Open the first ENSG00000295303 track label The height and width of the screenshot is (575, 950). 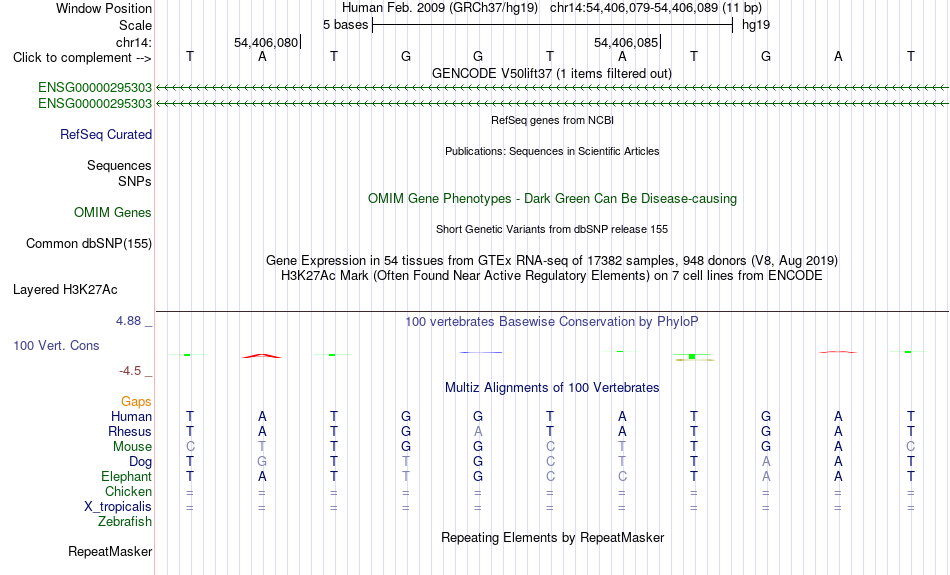pos(95,87)
